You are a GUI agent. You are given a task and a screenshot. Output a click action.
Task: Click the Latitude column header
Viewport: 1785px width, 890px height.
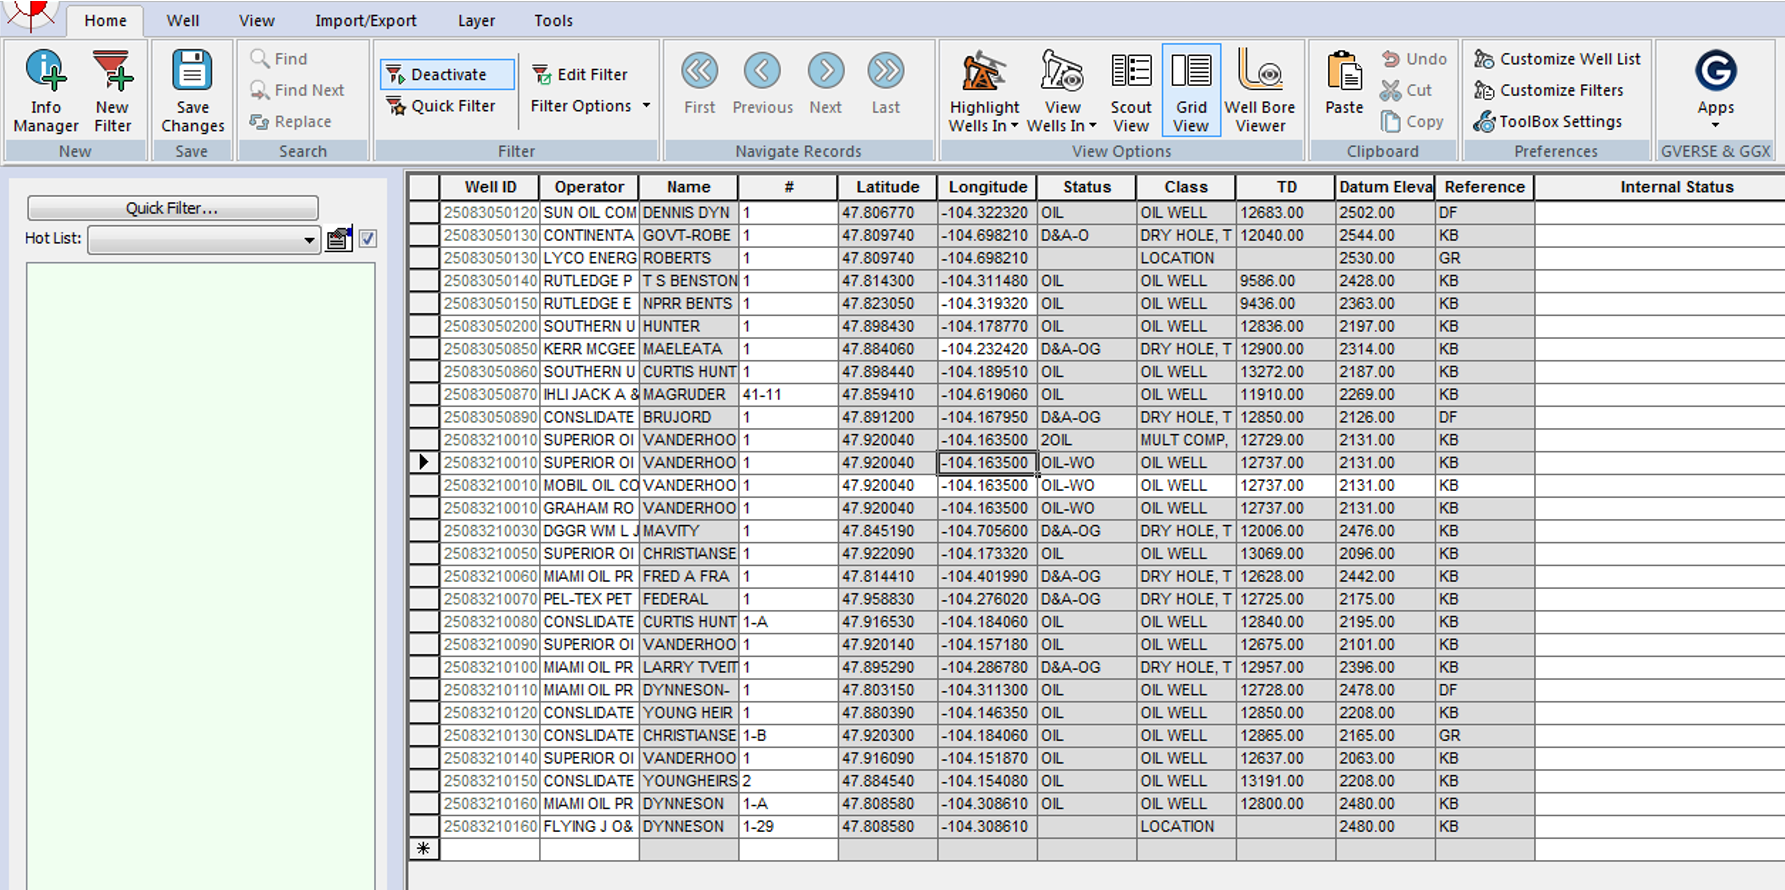pos(887,187)
